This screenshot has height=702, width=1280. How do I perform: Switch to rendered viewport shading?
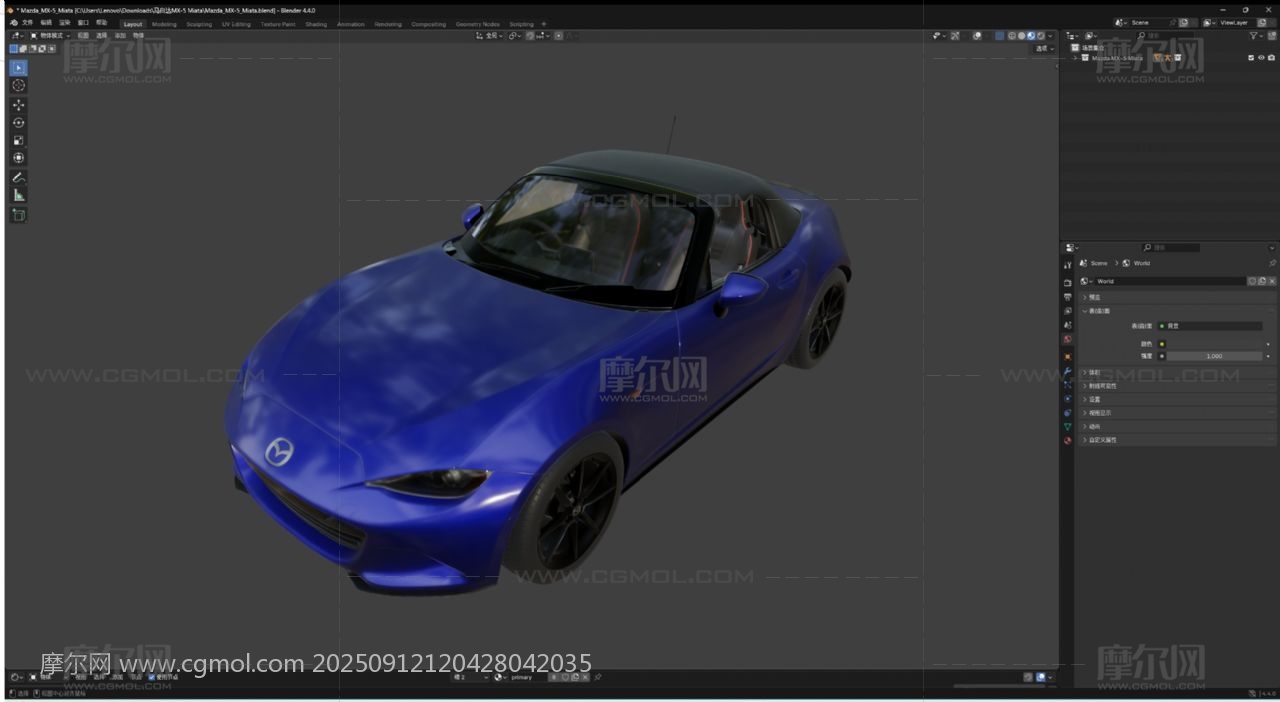click(x=1041, y=36)
